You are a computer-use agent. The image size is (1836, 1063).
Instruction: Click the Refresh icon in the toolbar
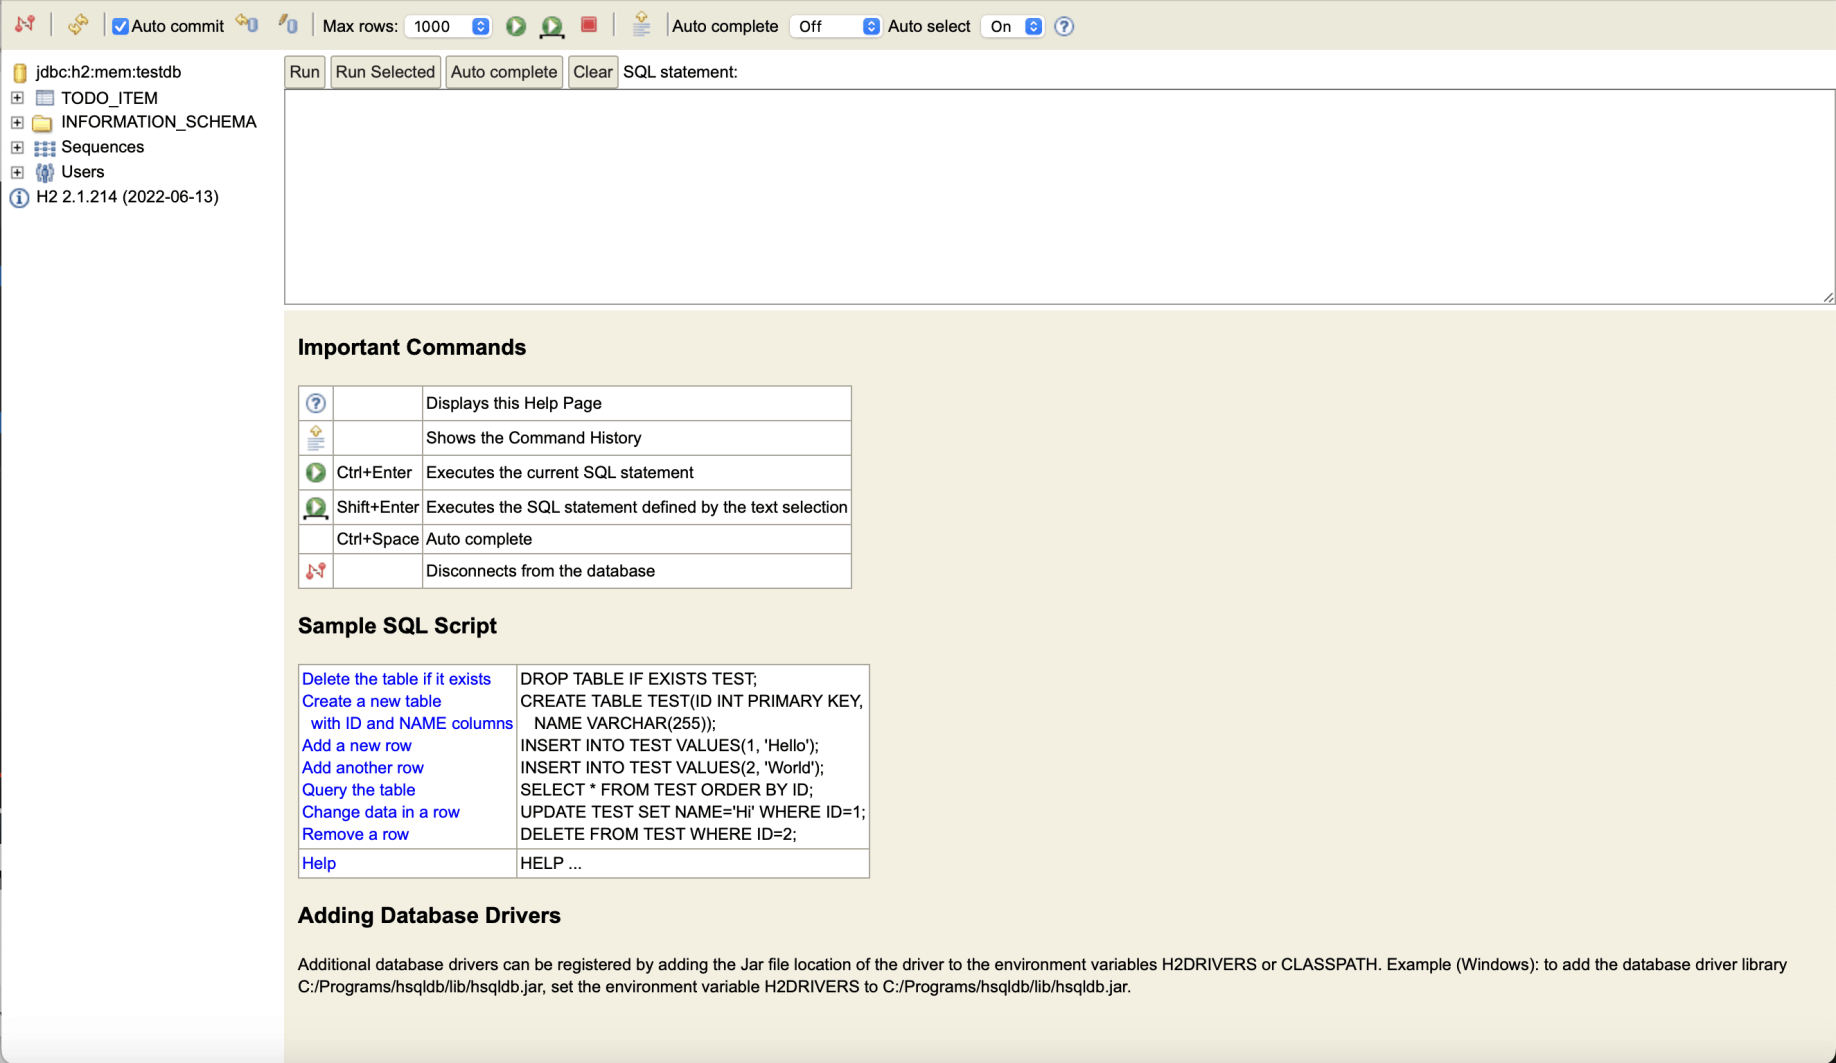click(x=78, y=25)
